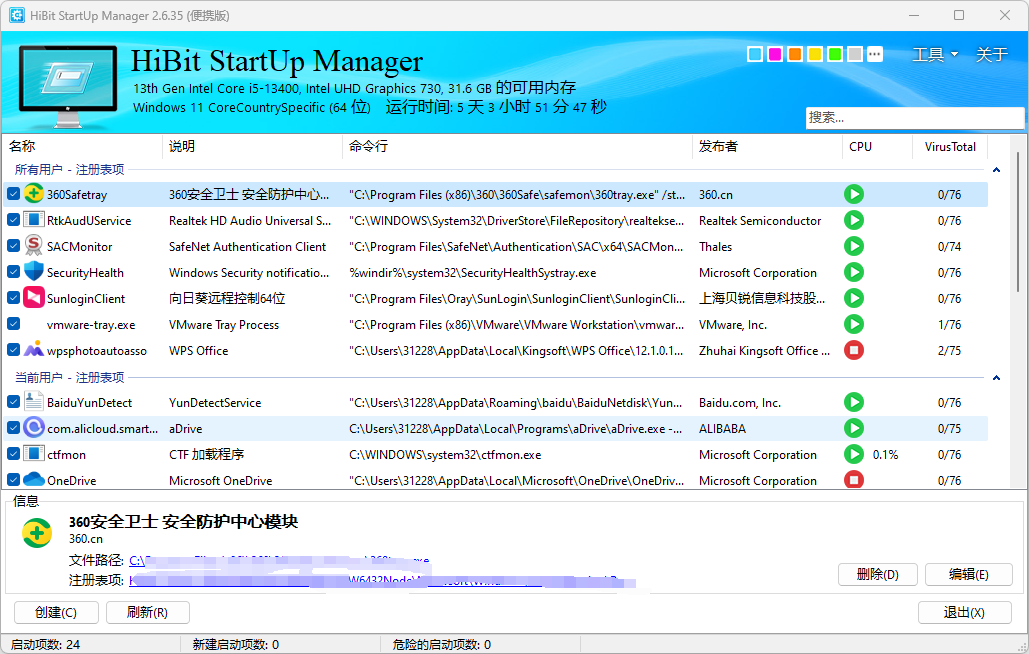Click green running status icon for 360Safetray
This screenshot has width=1029, height=654.
(854, 194)
